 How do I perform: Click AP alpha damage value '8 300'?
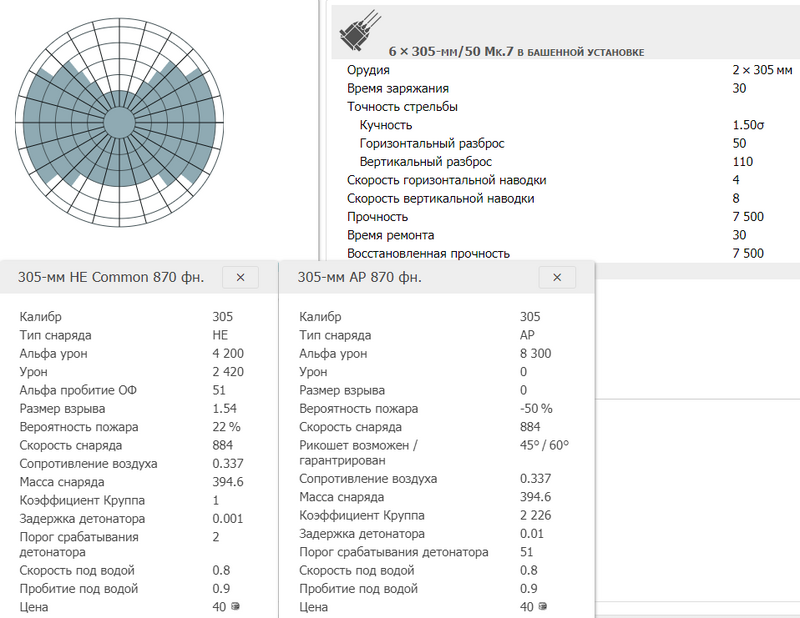535,354
